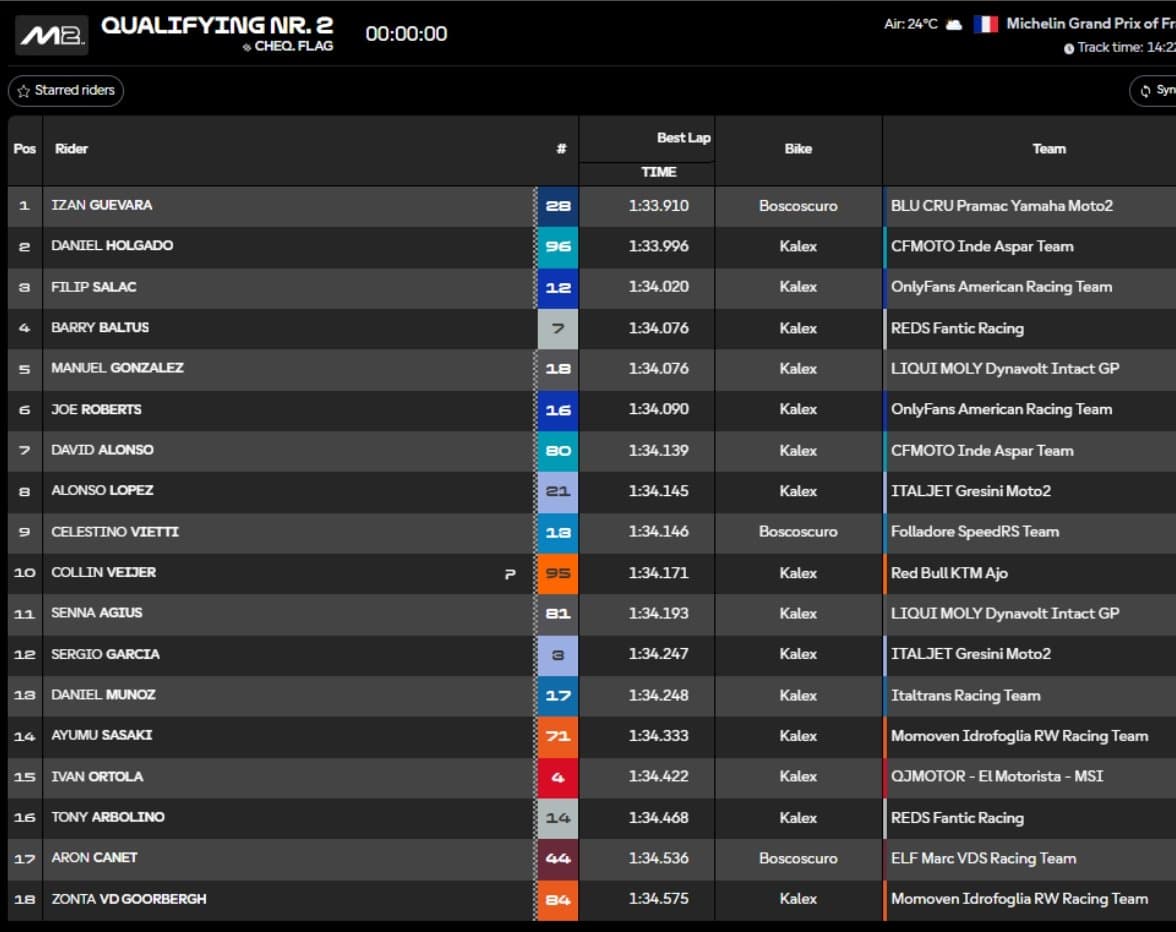Select rider JOE ROBERTS
Image resolution: width=1176 pixels, height=932 pixels.
pyautogui.click(x=96, y=409)
